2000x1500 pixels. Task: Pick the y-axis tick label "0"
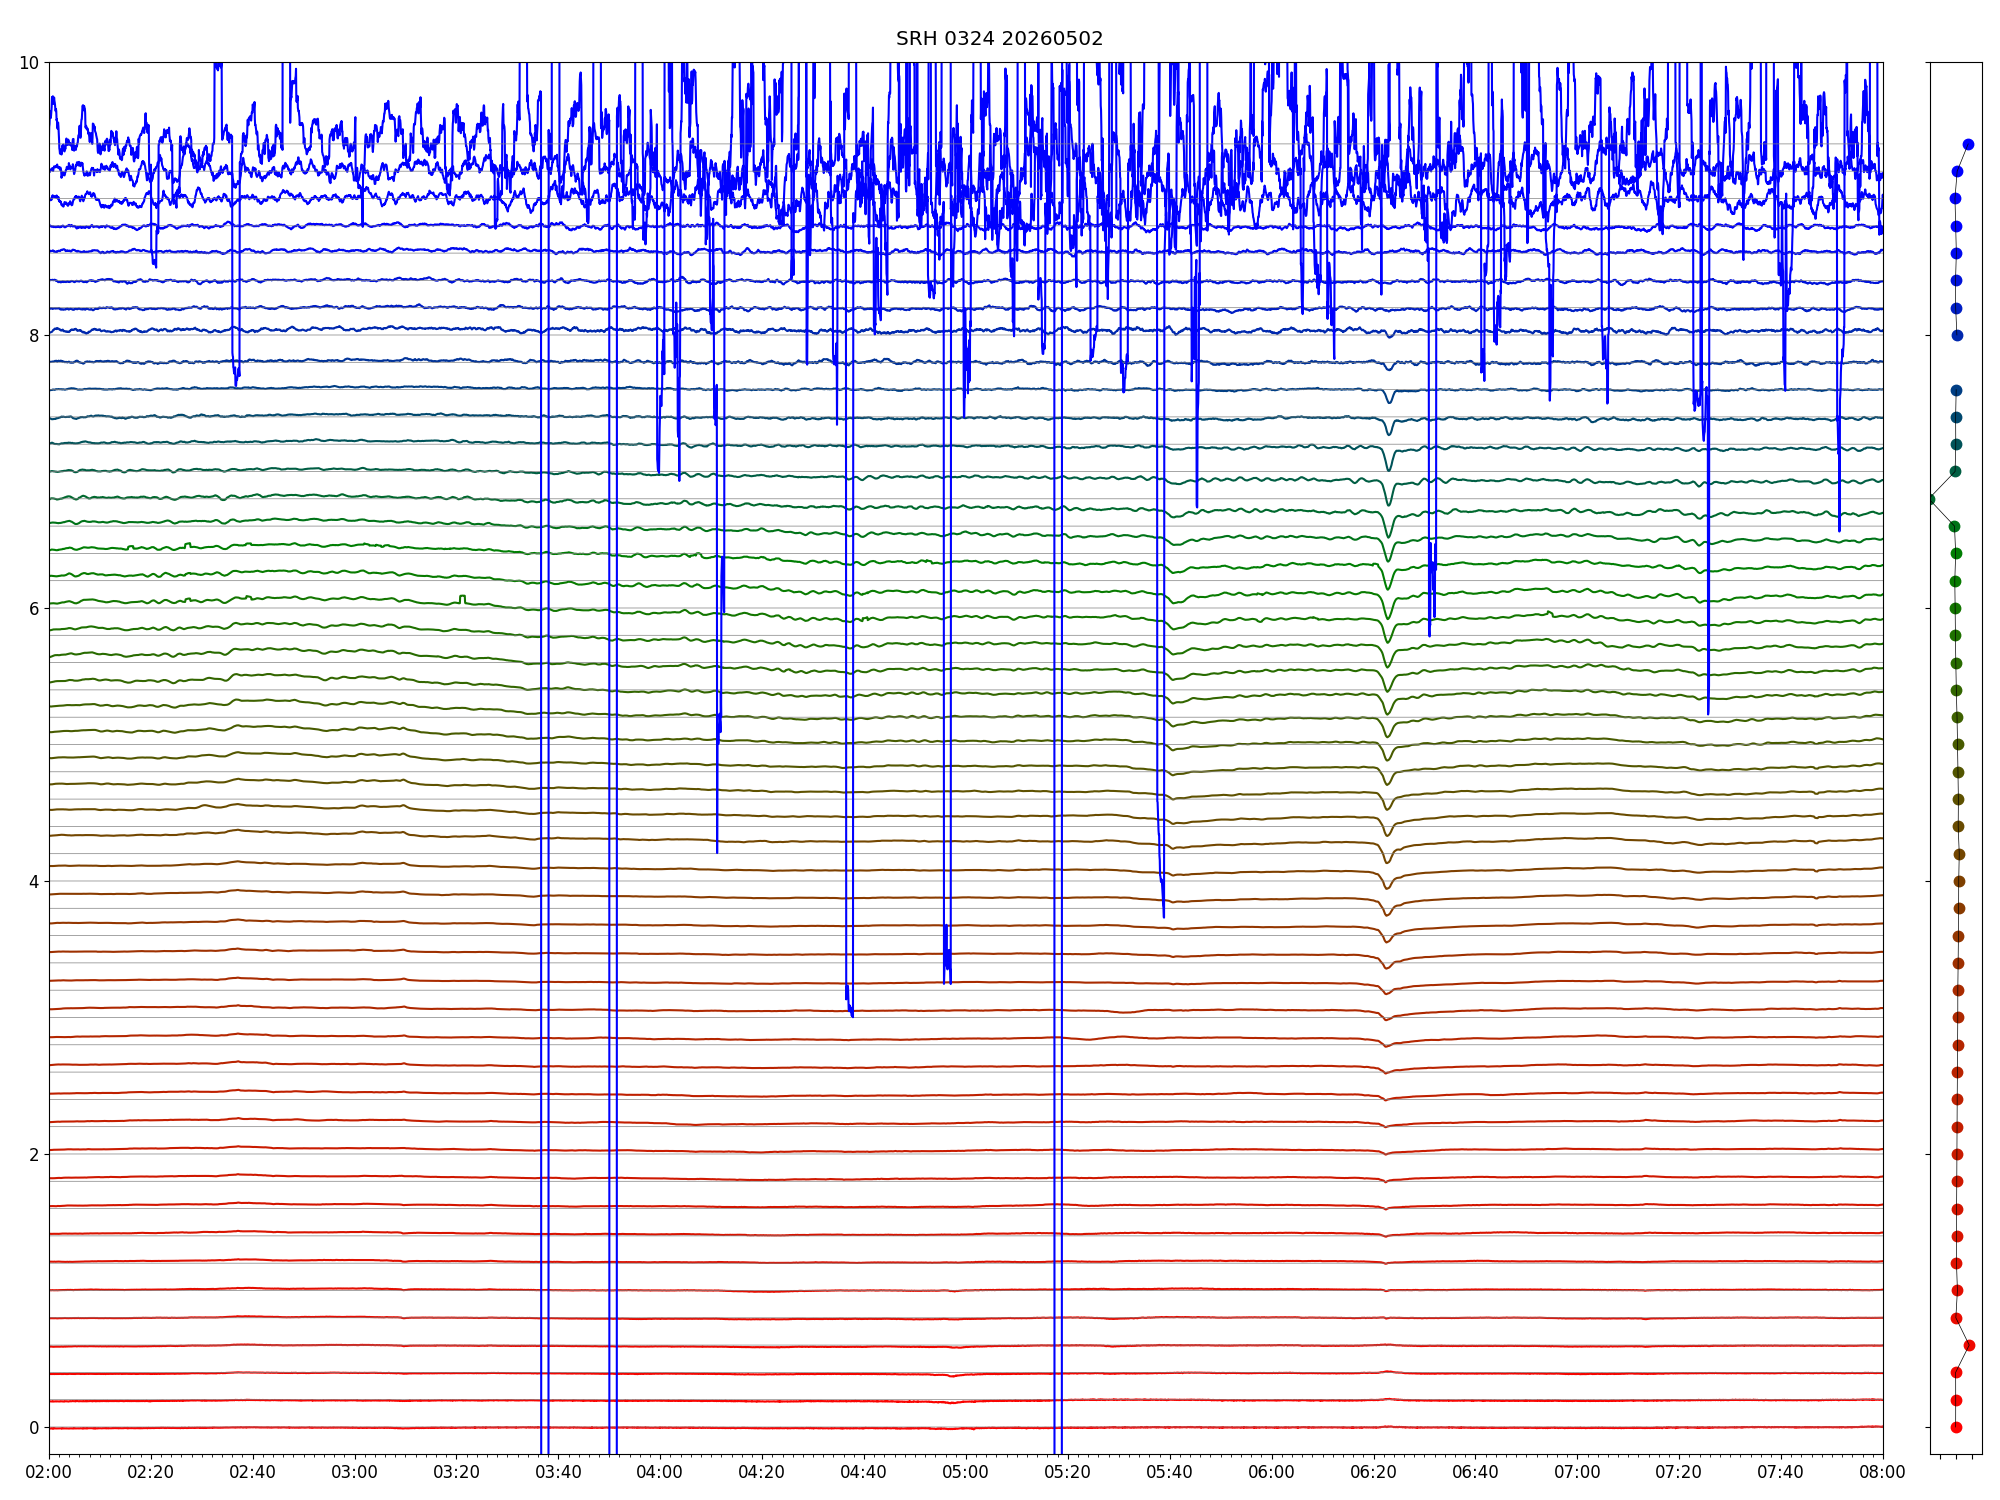click(35, 1428)
